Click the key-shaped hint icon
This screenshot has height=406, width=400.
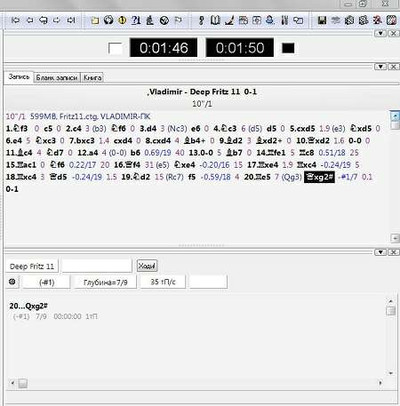[201, 21]
